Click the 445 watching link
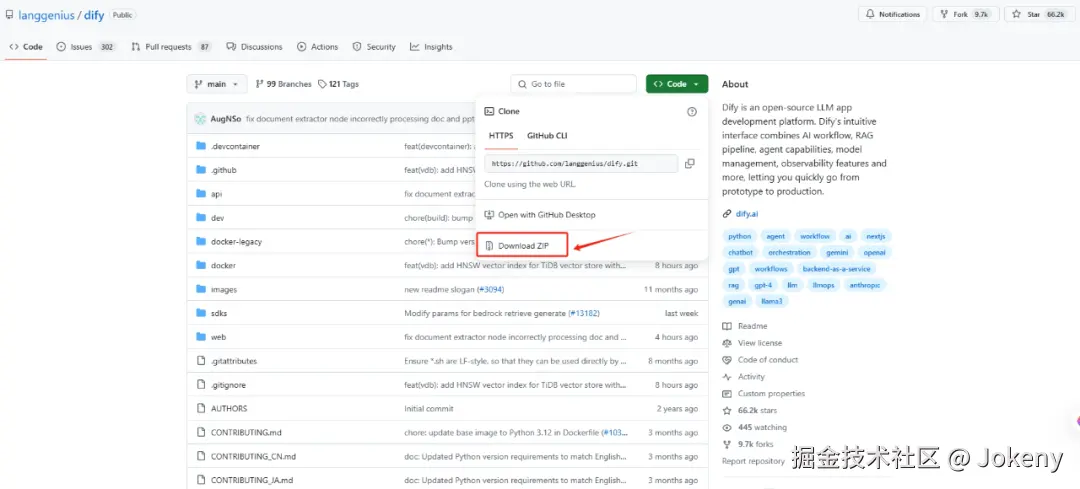1080x489 pixels. click(762, 427)
